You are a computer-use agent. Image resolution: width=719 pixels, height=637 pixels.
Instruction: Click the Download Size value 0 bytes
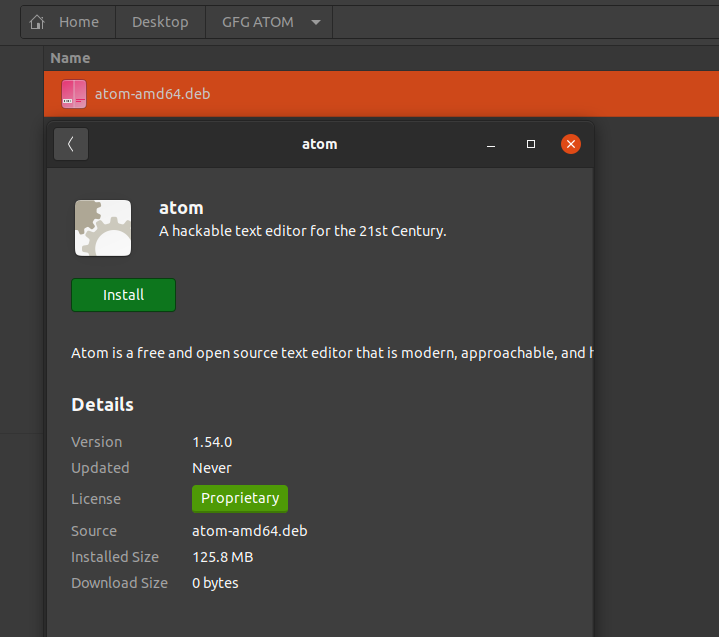[215, 583]
